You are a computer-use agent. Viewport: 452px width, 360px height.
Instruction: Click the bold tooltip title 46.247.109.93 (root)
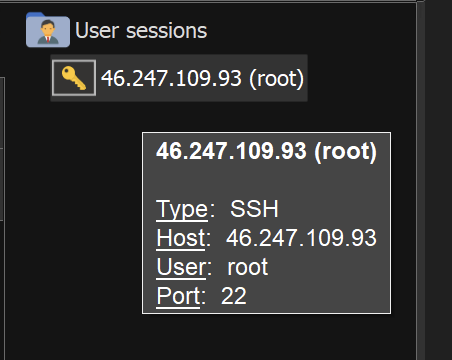point(266,151)
